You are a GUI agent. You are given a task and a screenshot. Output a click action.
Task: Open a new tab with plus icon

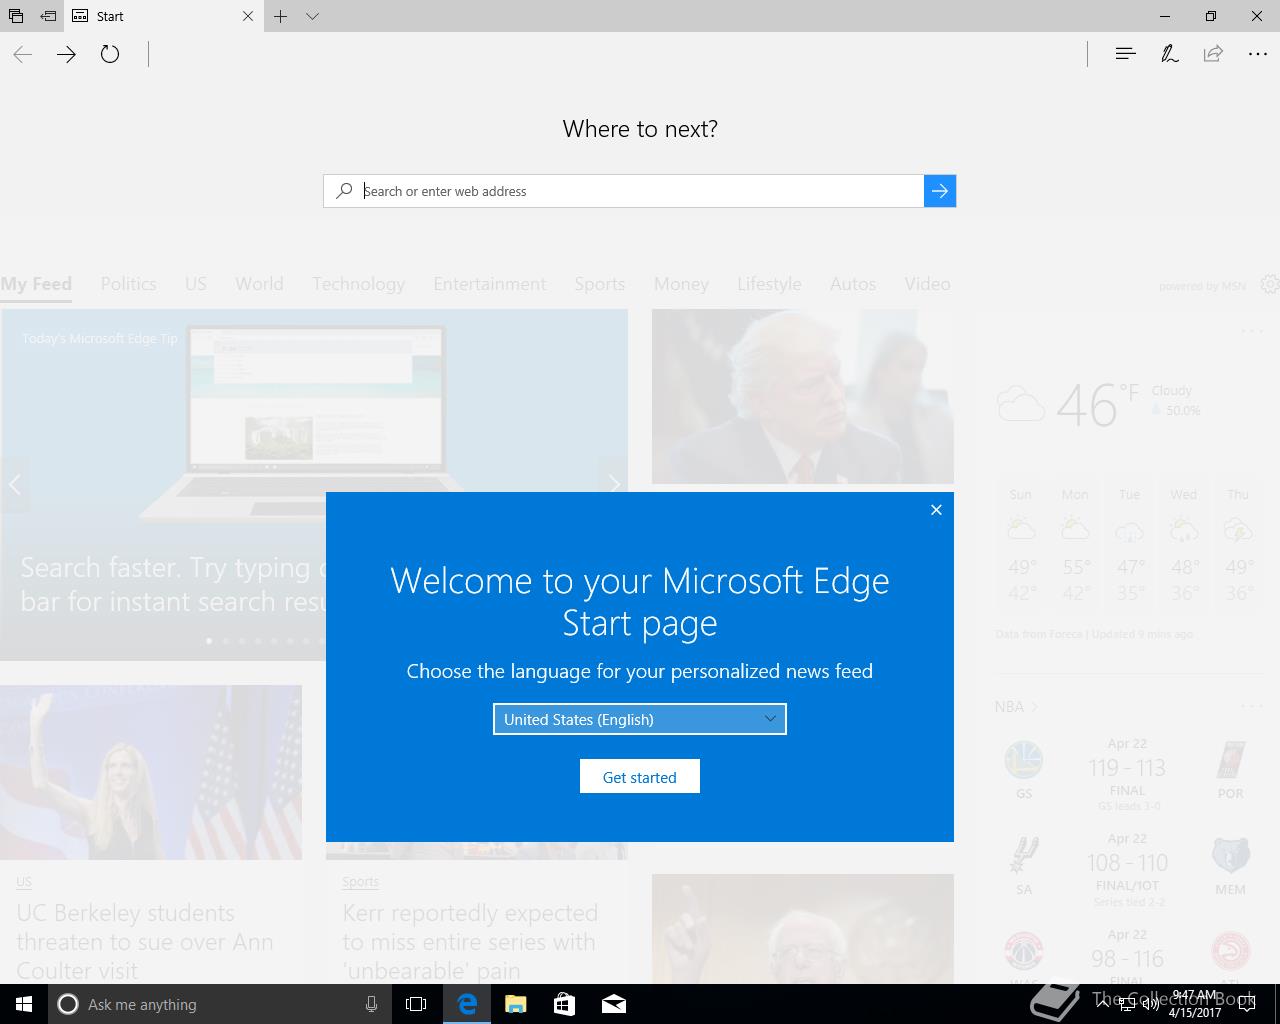pos(281,16)
